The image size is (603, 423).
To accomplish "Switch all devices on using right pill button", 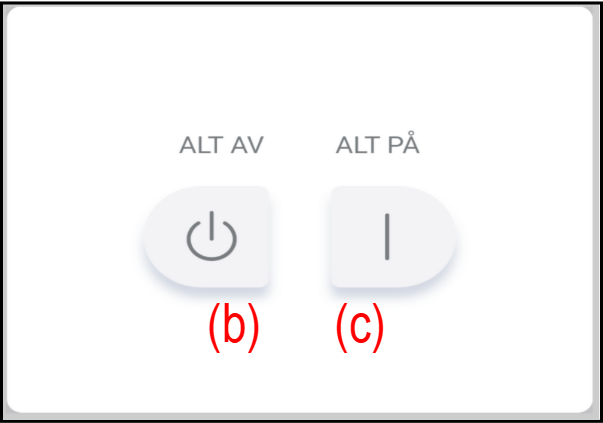I will click(x=392, y=237).
